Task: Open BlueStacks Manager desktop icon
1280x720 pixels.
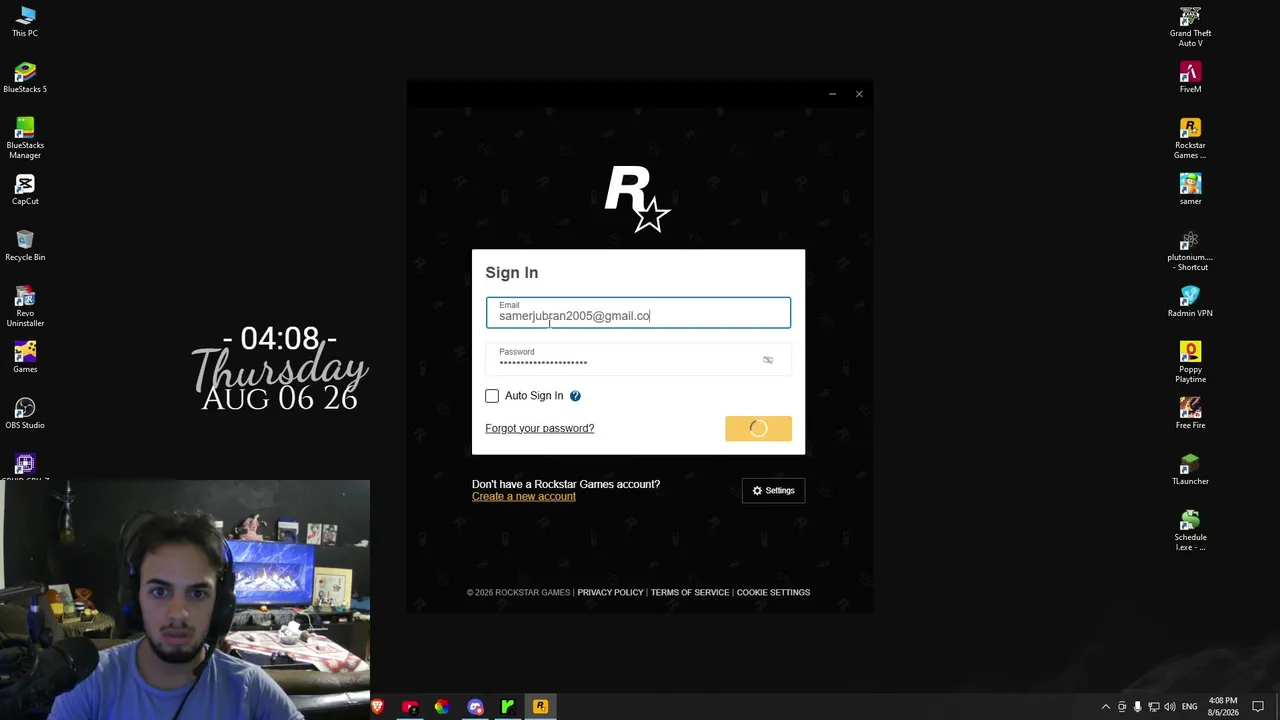Action: (x=25, y=139)
